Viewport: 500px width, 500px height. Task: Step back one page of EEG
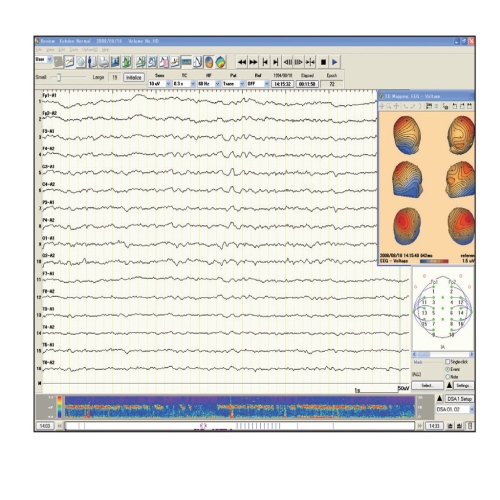click(x=288, y=62)
